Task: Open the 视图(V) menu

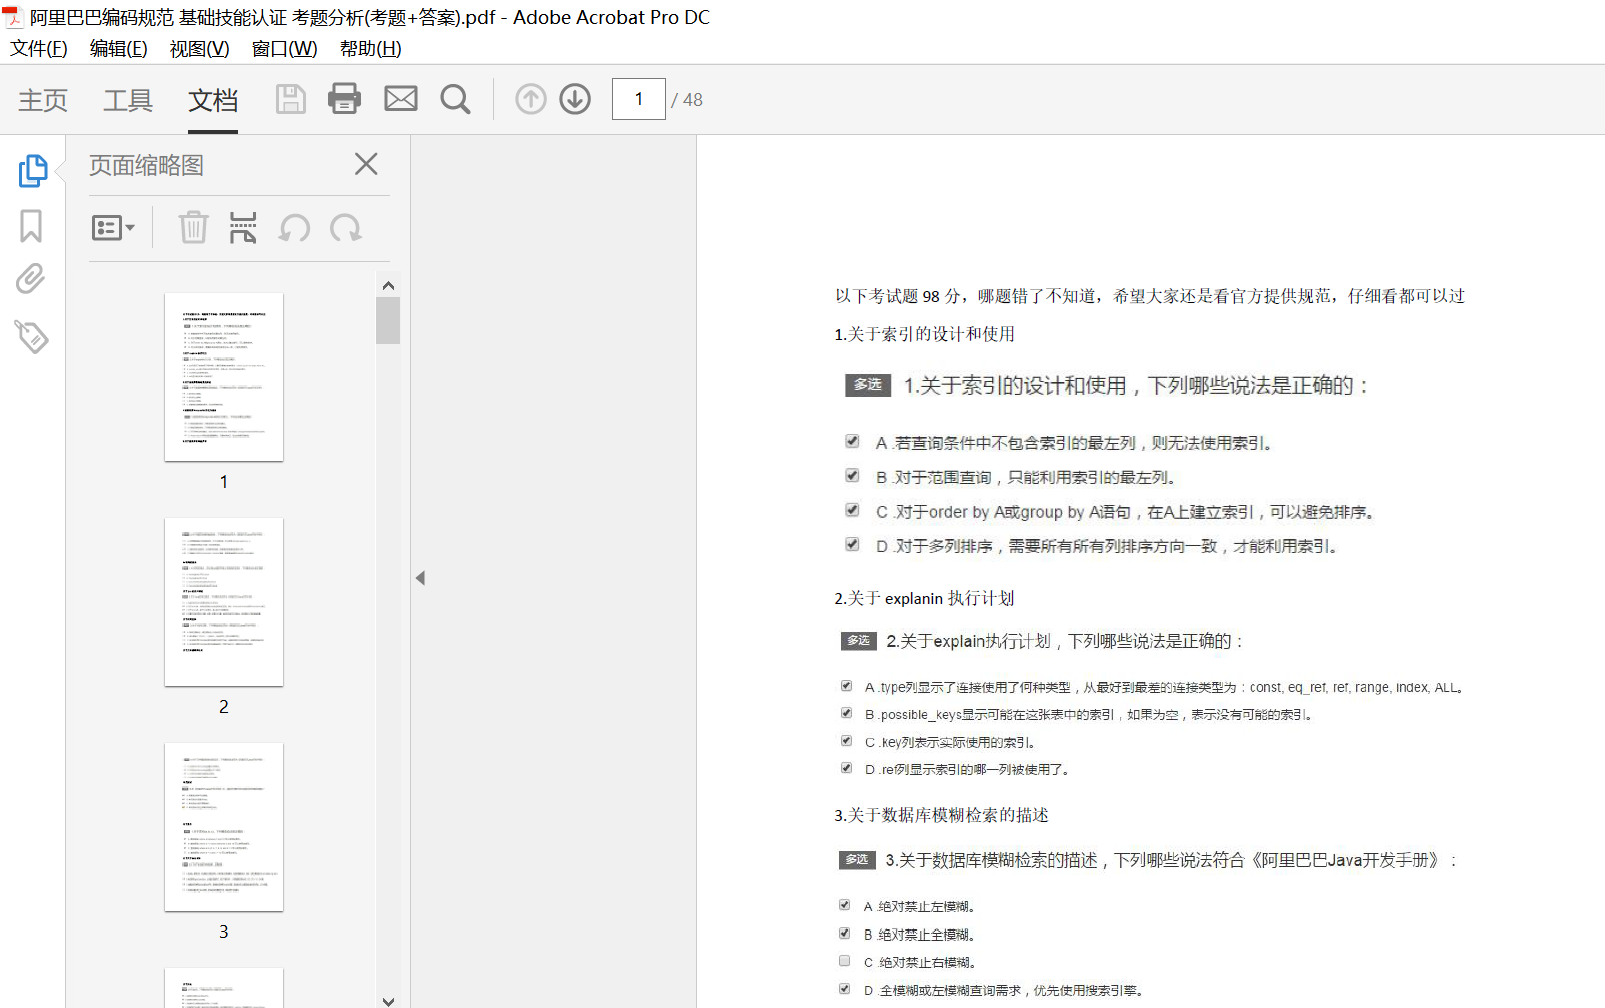Action: point(199,48)
